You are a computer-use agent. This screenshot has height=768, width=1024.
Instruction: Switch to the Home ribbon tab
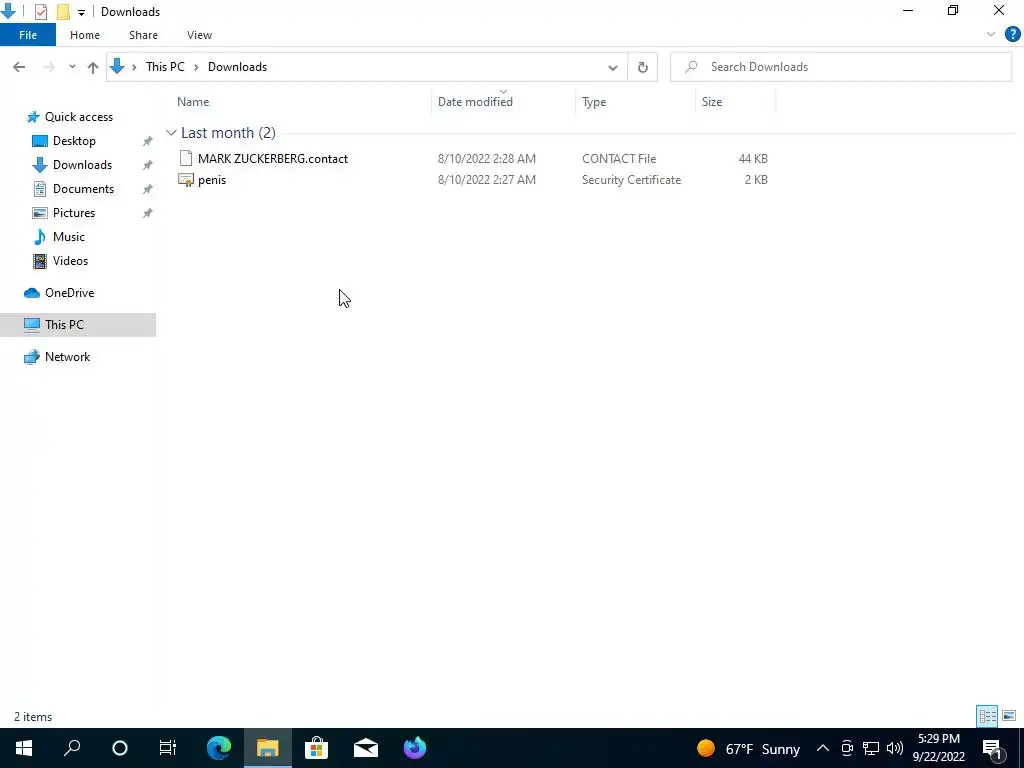tap(85, 35)
